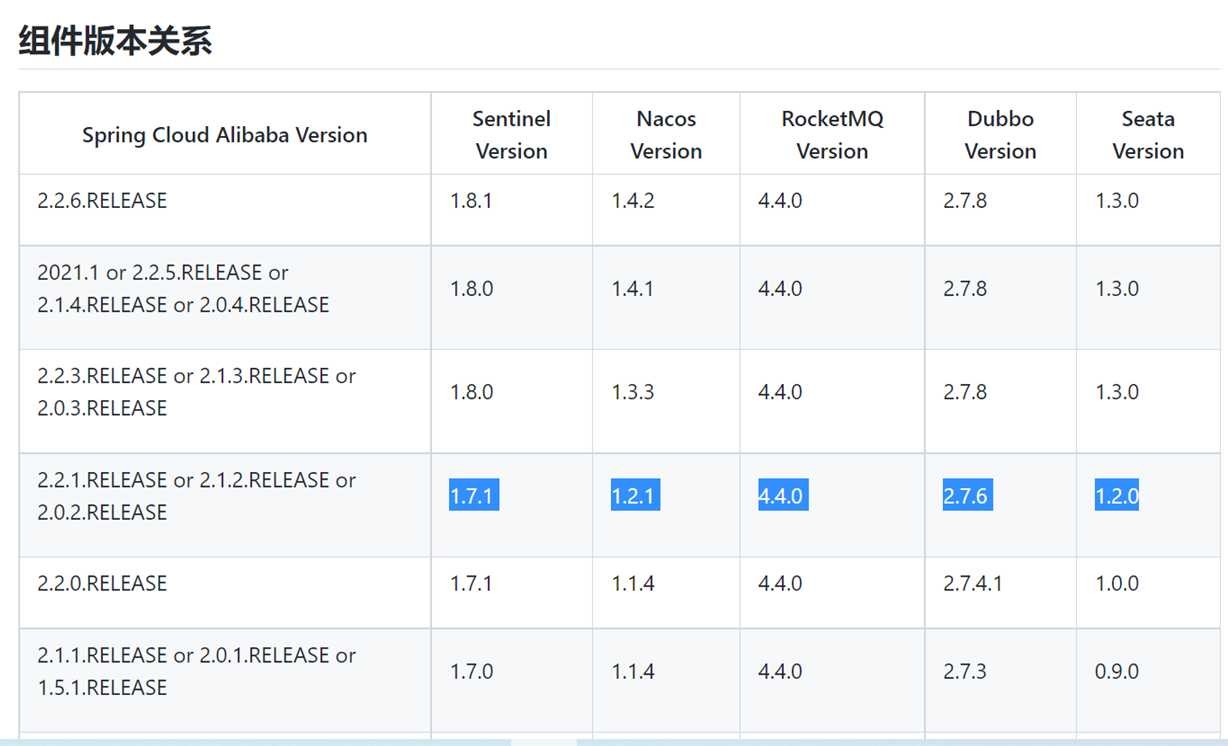Select Nacos 1.1.4 in the 2.2.0.RELEASE row
This screenshot has width=1228, height=746.
(633, 584)
